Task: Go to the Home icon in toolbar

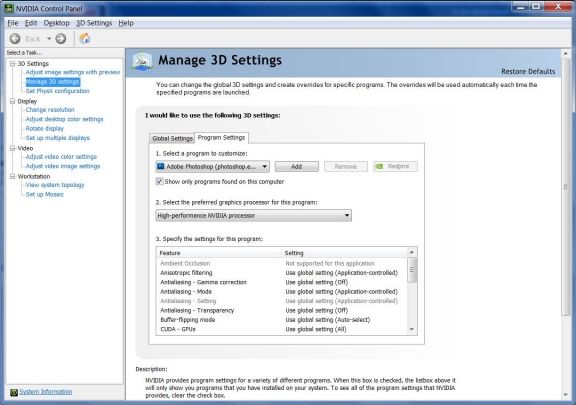Action: click(85, 38)
